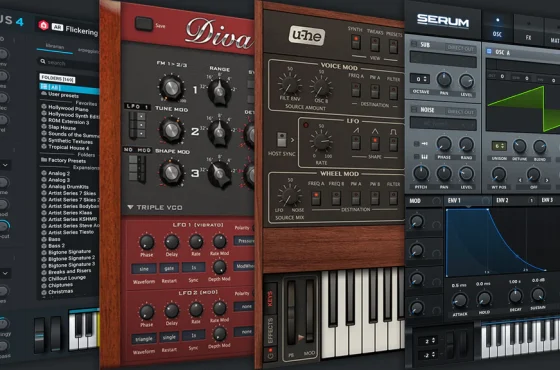560x370 pixels.
Task: Click the Factory Presets folder icon in Nexus
Action: [x=44, y=159]
